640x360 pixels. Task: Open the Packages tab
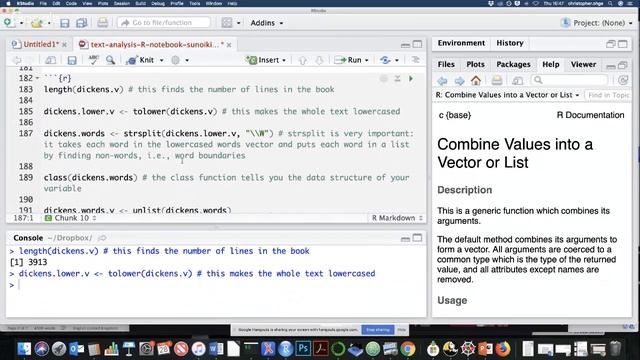pyautogui.click(x=513, y=64)
